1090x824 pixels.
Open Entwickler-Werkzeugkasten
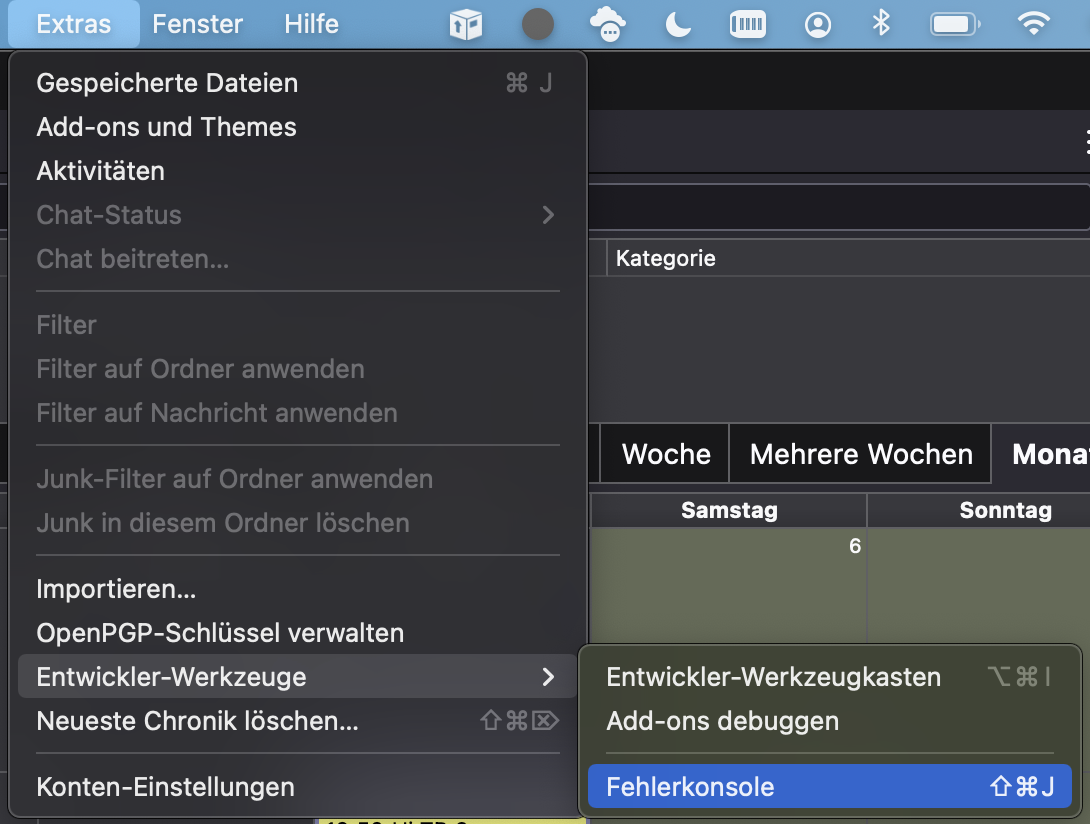773,677
